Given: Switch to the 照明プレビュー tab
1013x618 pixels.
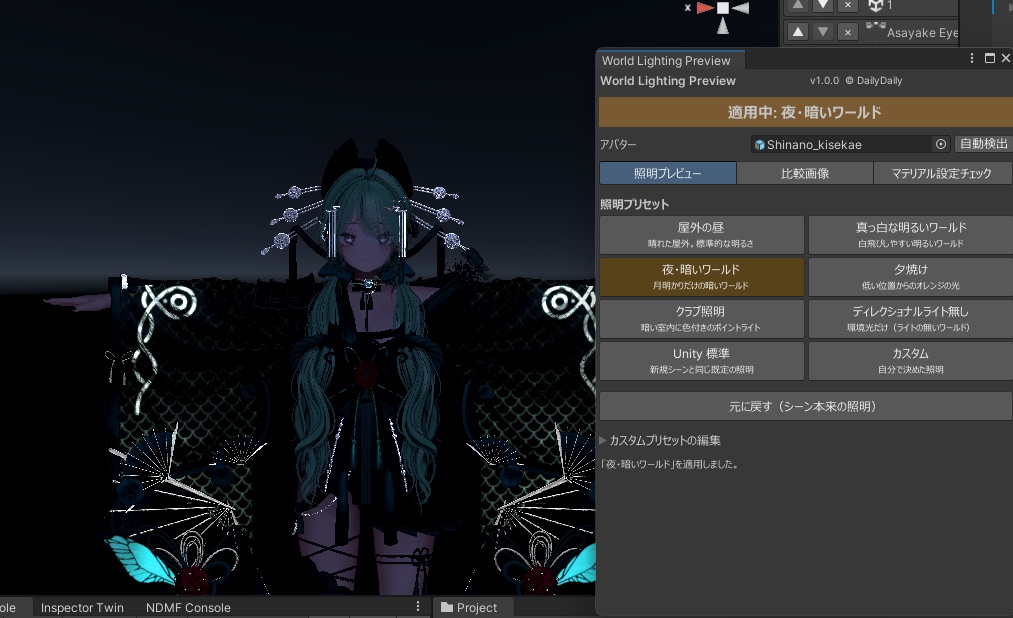Looking at the screenshot, I should (668, 173).
